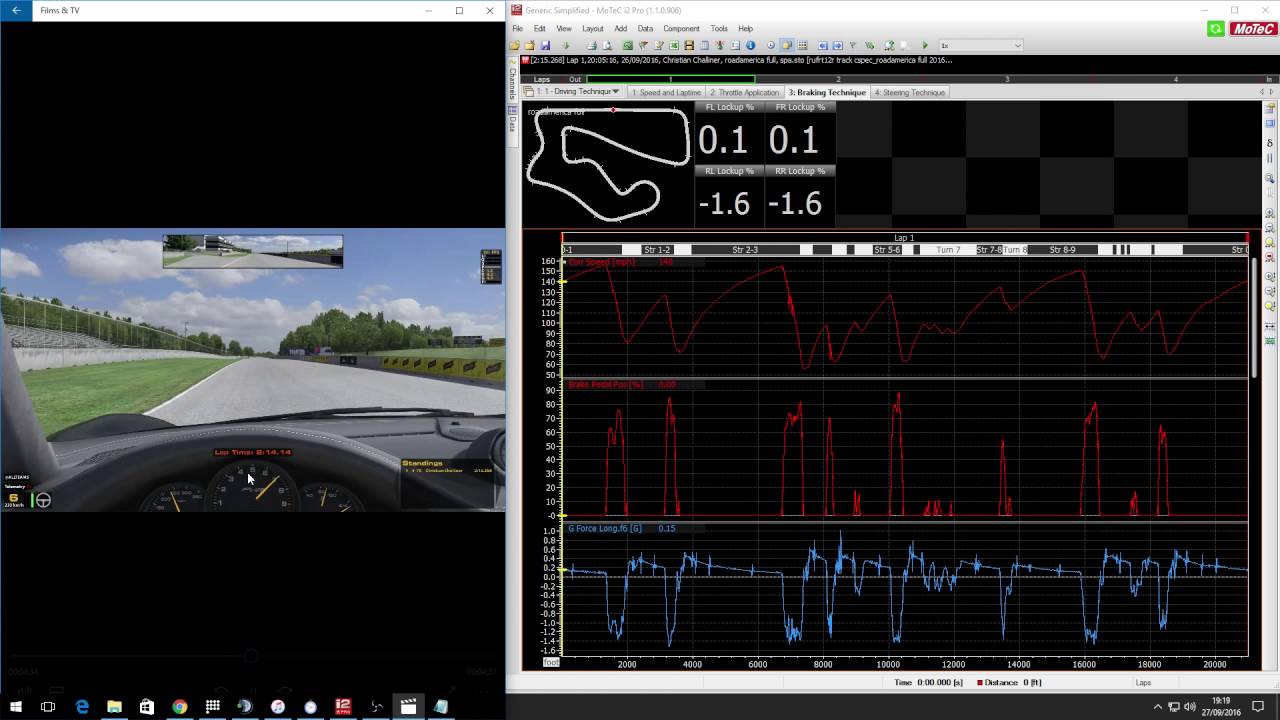Click the FR Lockup % gauge
Image resolution: width=1280 pixels, height=720 pixels.
[x=800, y=131]
